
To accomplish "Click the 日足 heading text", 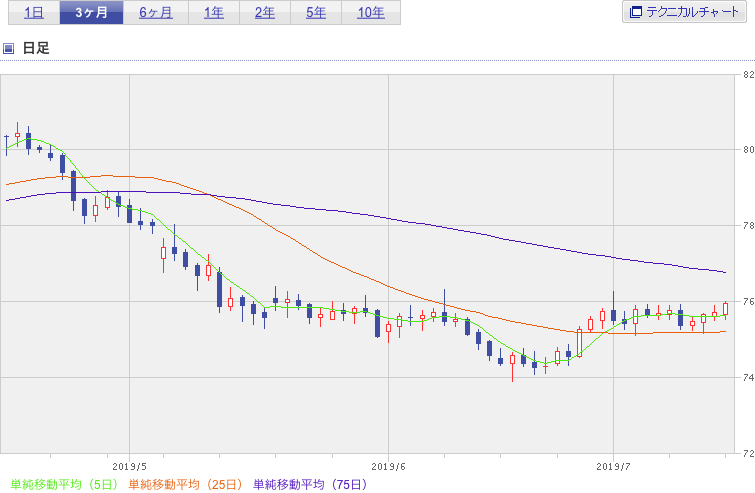I will 36,48.
